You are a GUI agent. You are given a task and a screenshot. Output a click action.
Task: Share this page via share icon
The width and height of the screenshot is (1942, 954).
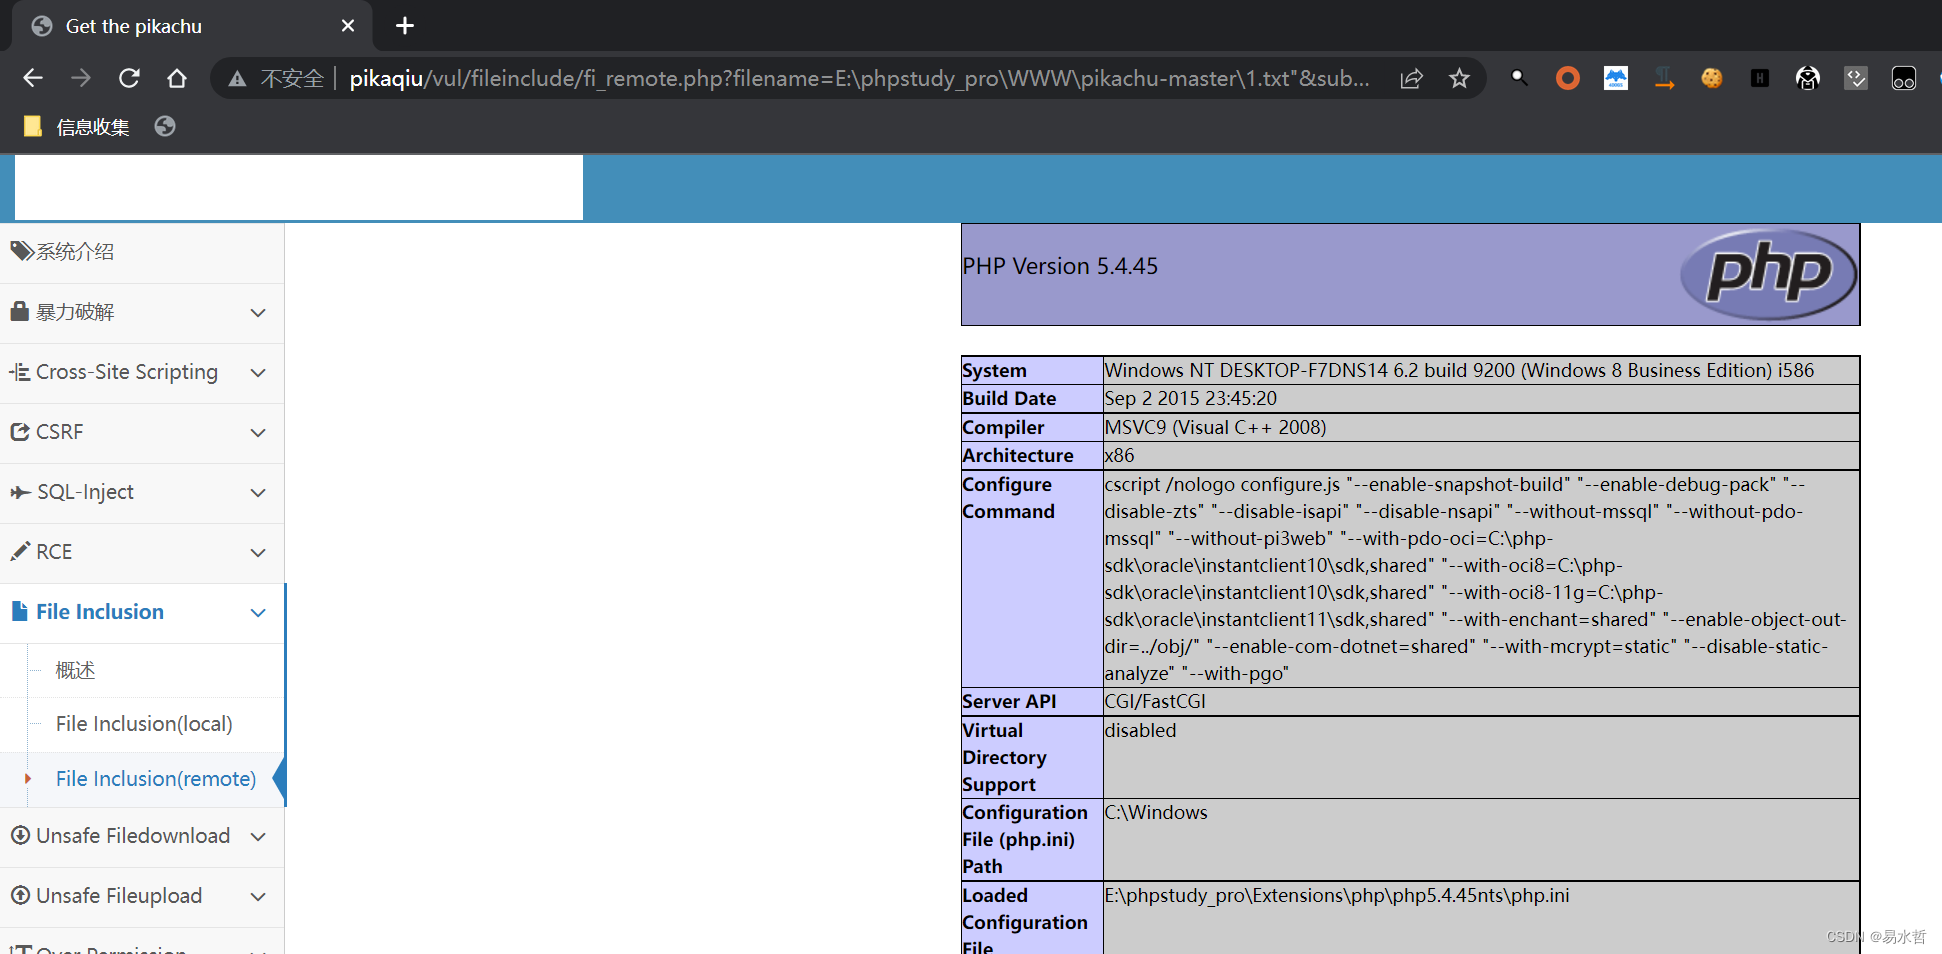coord(1411,78)
